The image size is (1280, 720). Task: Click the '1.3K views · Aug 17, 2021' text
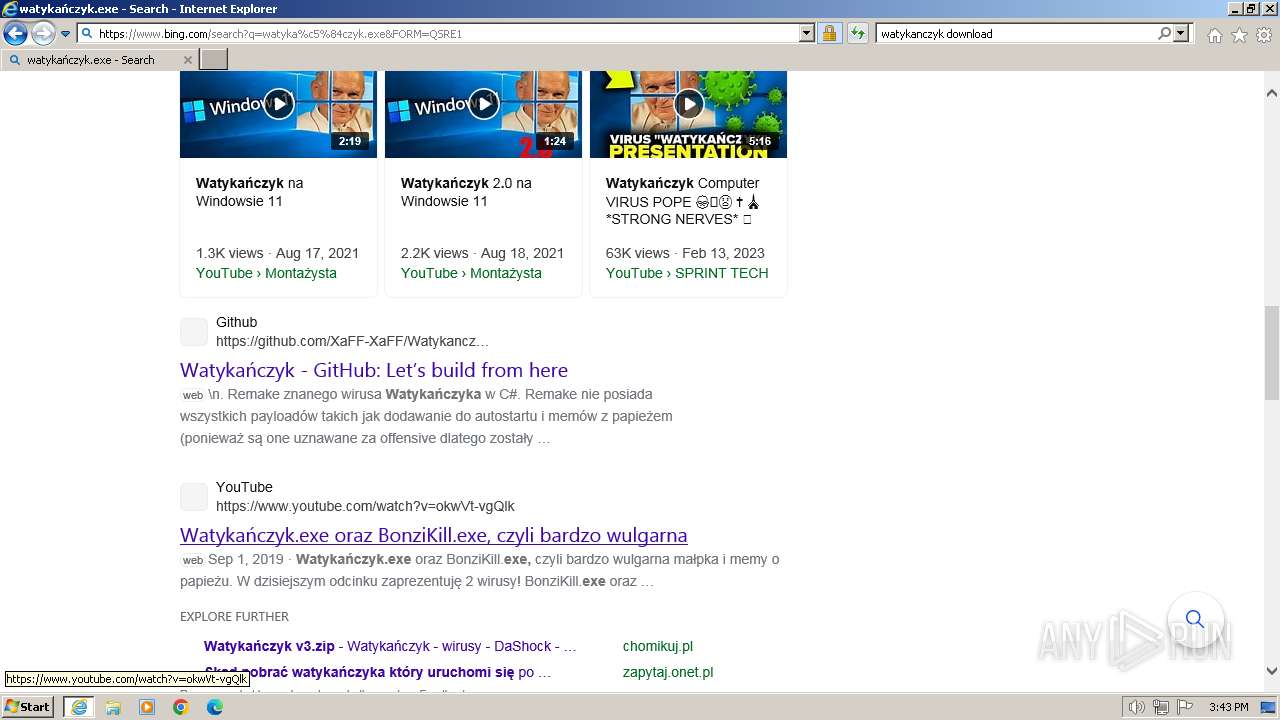277,253
